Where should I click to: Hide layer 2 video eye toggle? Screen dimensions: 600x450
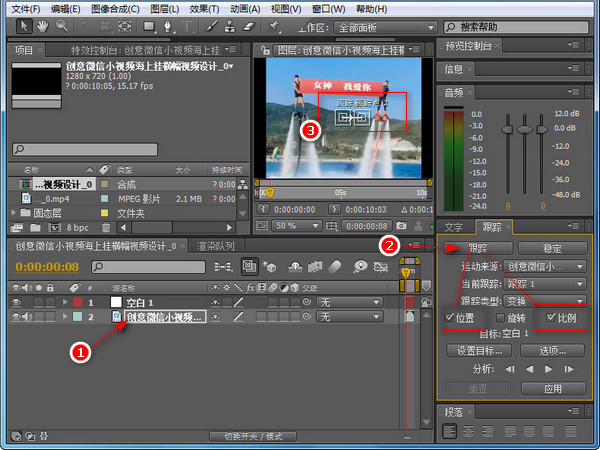[16, 317]
